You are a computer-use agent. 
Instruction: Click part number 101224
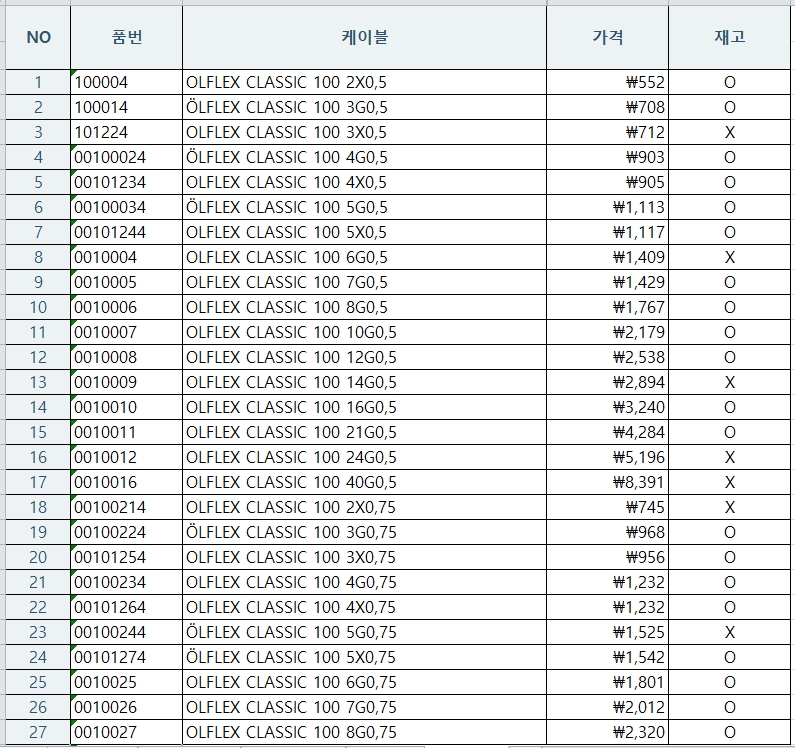coord(127,132)
